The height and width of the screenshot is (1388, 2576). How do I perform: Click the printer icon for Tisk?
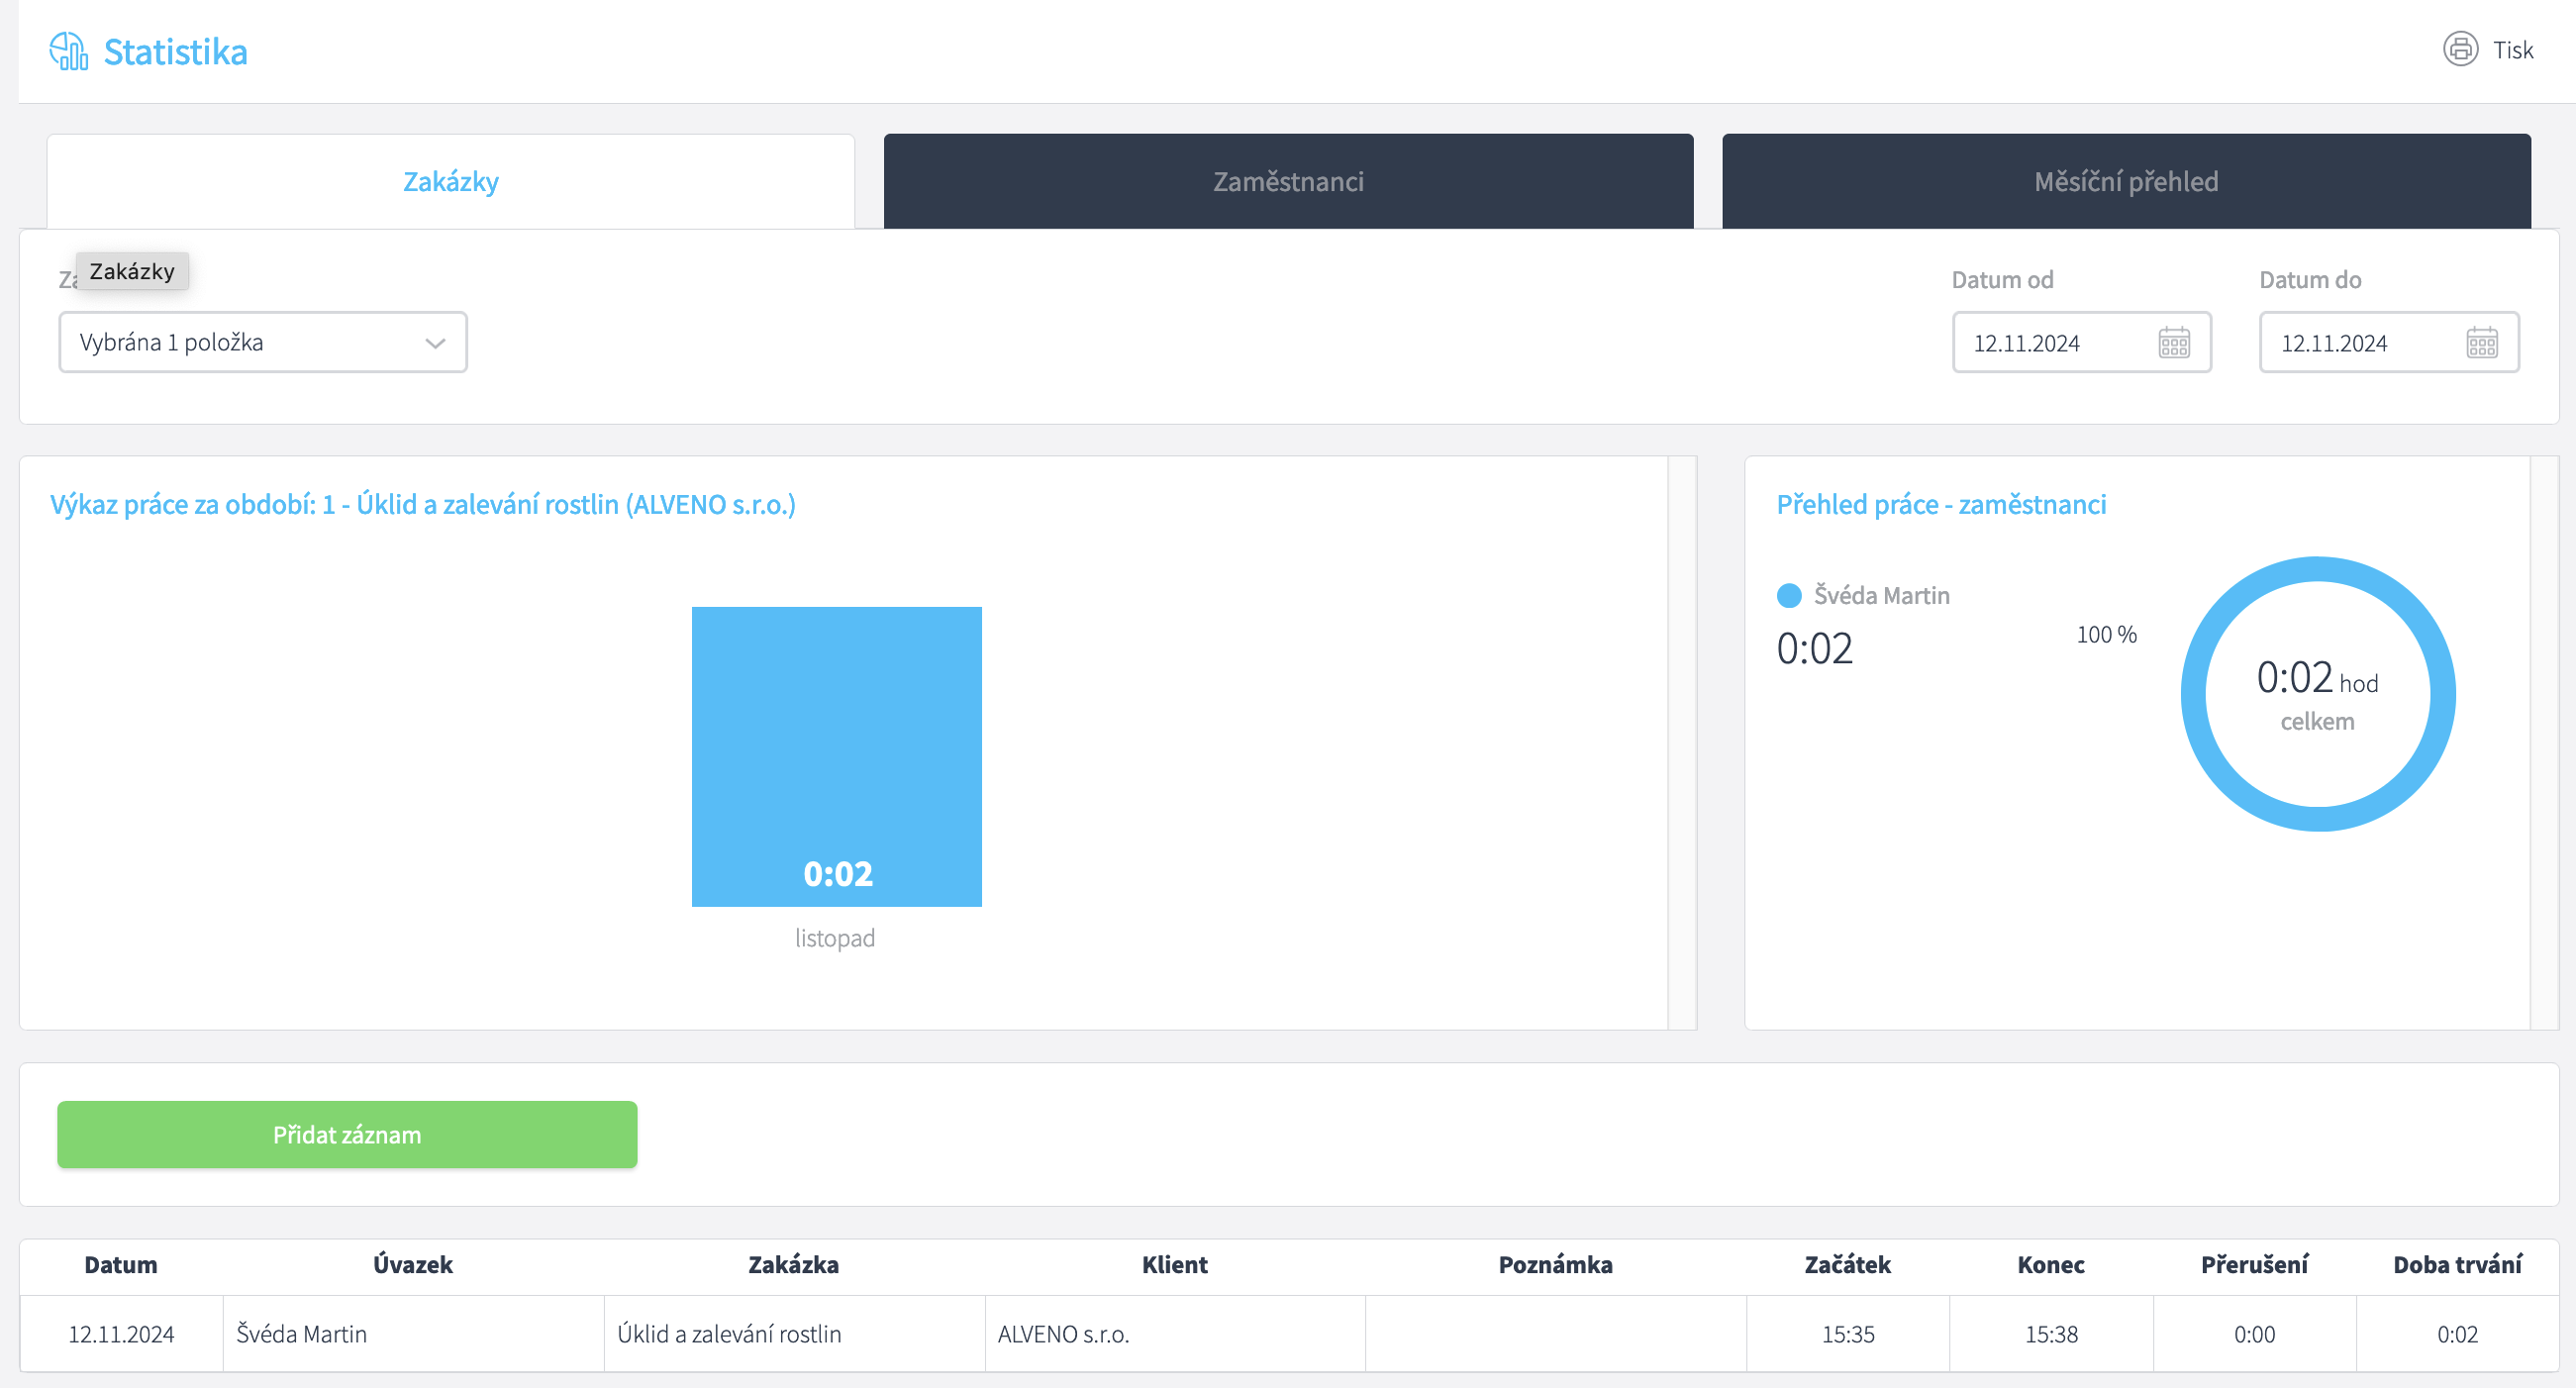pyautogui.click(x=2459, y=49)
